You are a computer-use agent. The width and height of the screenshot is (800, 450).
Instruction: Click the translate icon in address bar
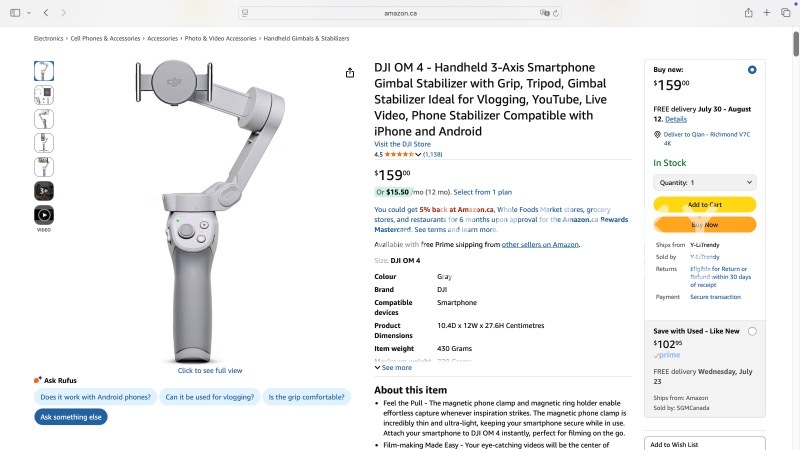pyautogui.click(x=544, y=13)
